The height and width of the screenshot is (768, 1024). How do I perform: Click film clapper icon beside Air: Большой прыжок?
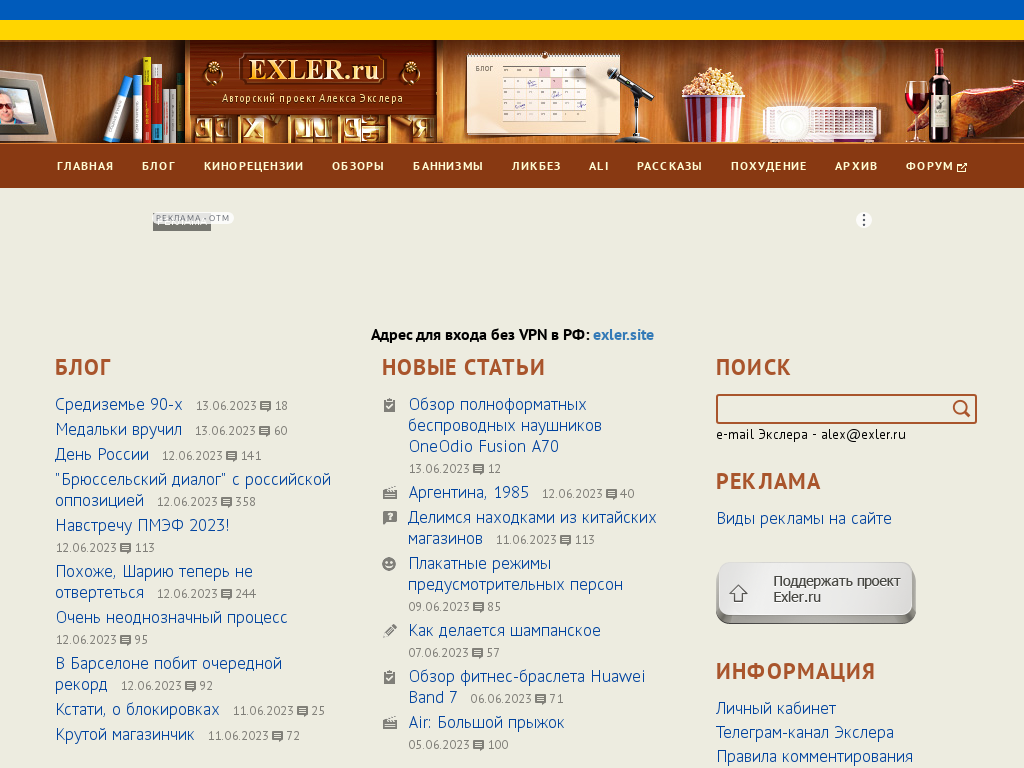(x=389, y=723)
